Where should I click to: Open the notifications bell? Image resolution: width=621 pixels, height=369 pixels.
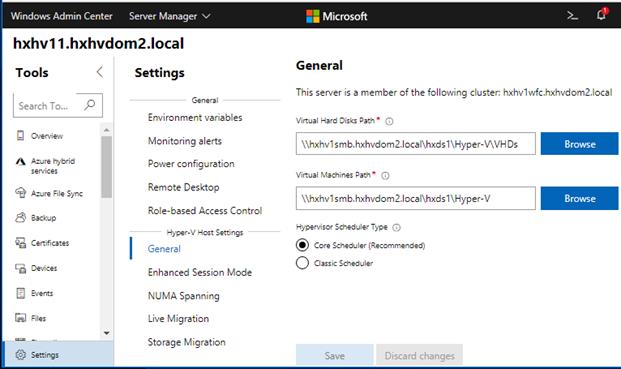click(602, 14)
